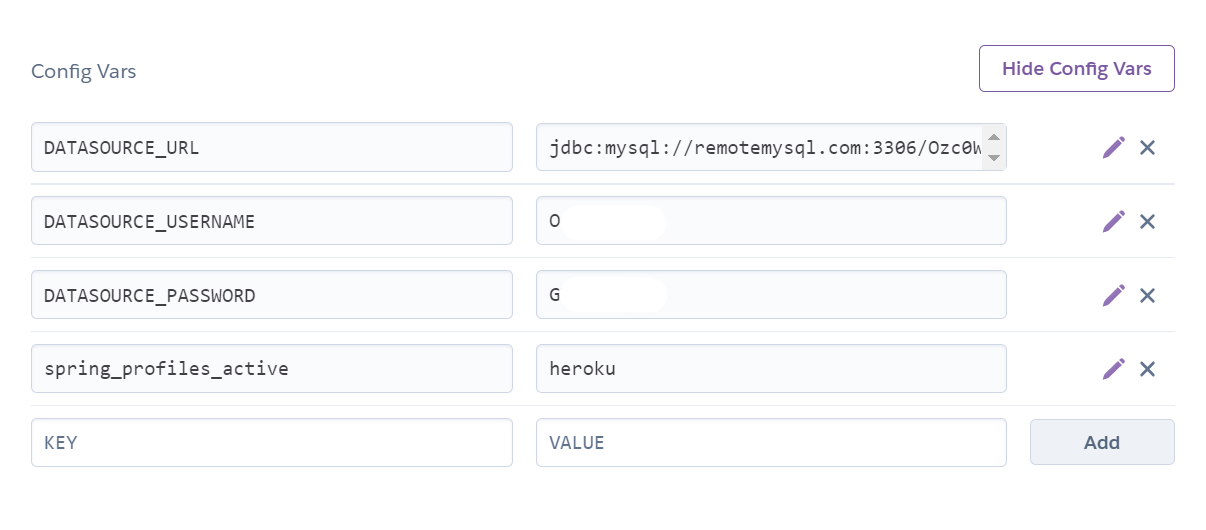The width and height of the screenshot is (1206, 530).
Task: Edit the DATASOURCE_USERNAME variable
Action: (x=1113, y=221)
